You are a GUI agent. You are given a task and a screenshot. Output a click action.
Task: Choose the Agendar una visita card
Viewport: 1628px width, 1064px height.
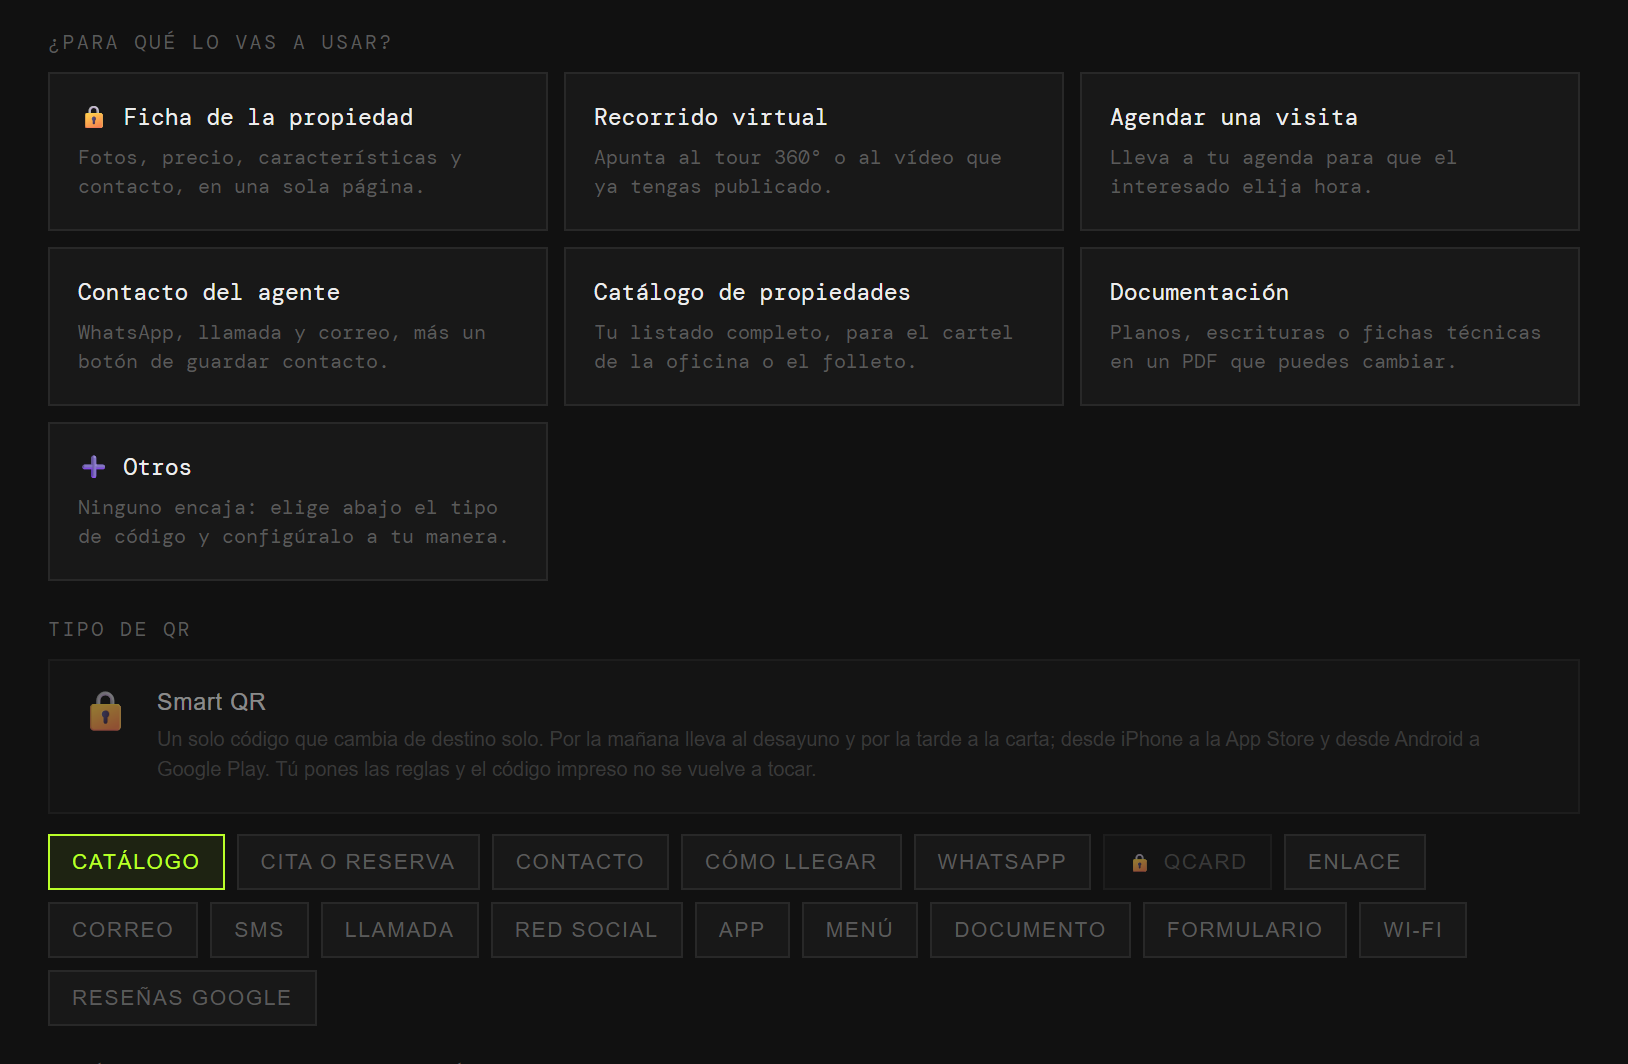[1330, 151]
